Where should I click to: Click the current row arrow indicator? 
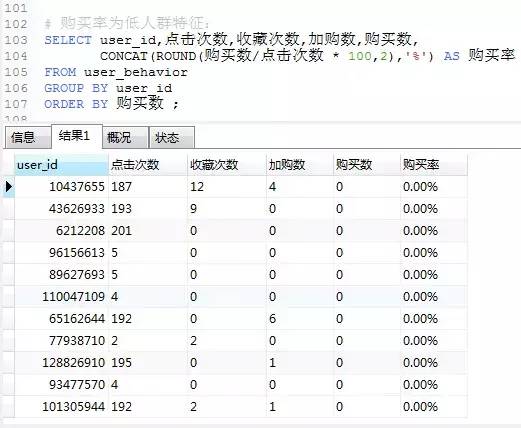point(9,186)
